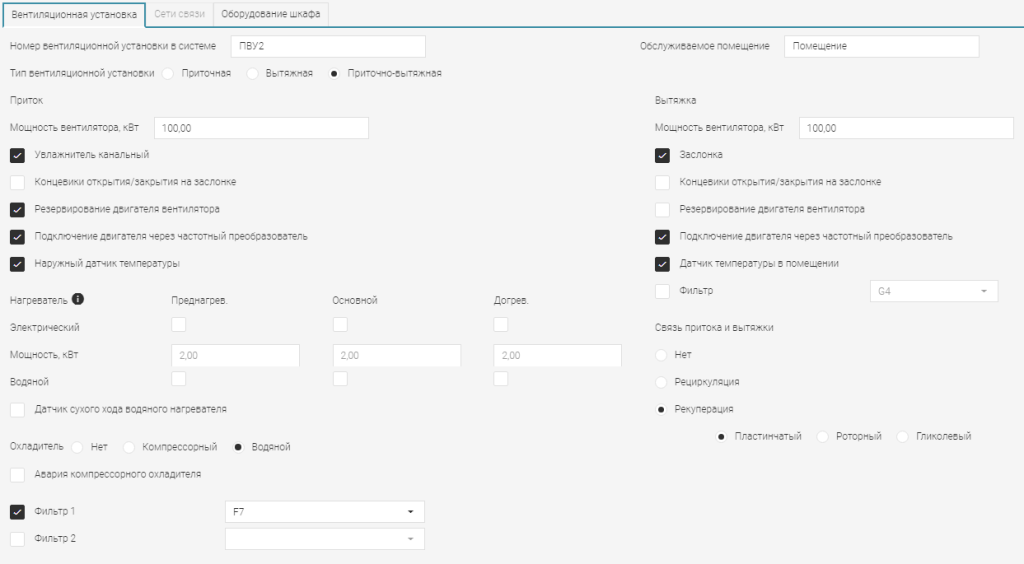Image resolution: width=1024 pixels, height=564 pixels.
Task: Disable the Заслонка checkbox in Вытяжка
Action: click(x=662, y=155)
